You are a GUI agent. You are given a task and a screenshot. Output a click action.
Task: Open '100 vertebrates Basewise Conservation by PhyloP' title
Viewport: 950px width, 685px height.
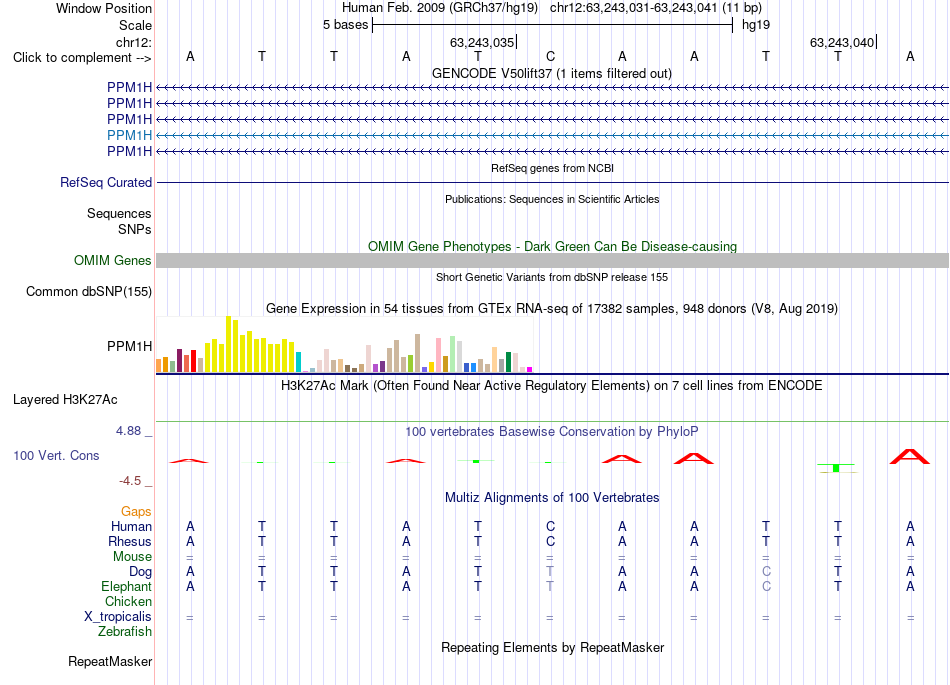[551, 432]
